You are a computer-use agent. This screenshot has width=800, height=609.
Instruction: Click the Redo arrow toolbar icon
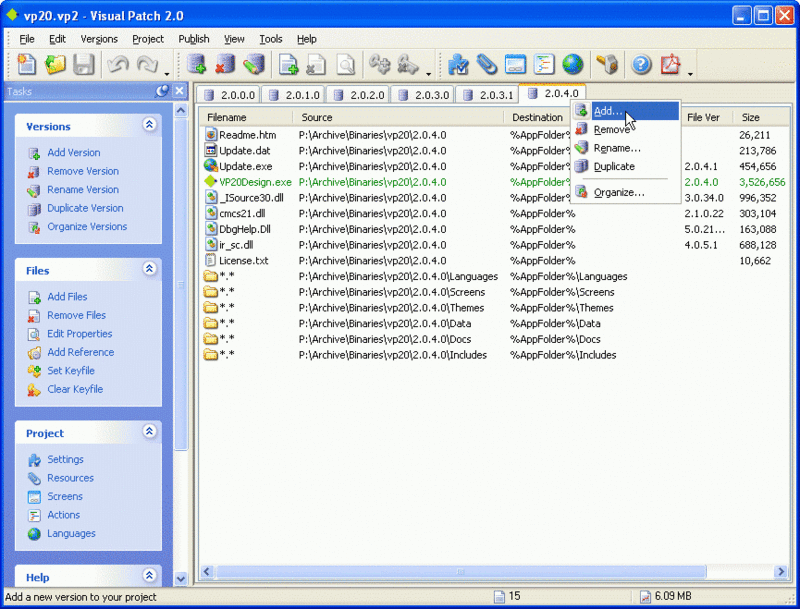[147, 65]
